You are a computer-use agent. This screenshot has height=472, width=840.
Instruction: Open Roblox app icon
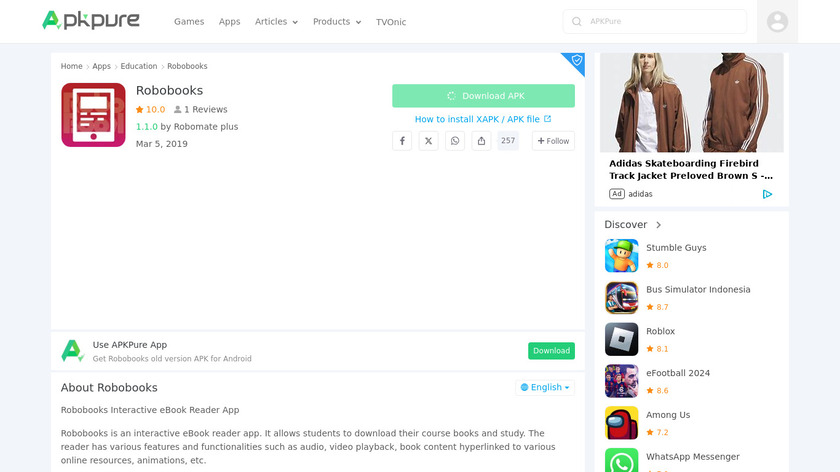click(x=621, y=339)
